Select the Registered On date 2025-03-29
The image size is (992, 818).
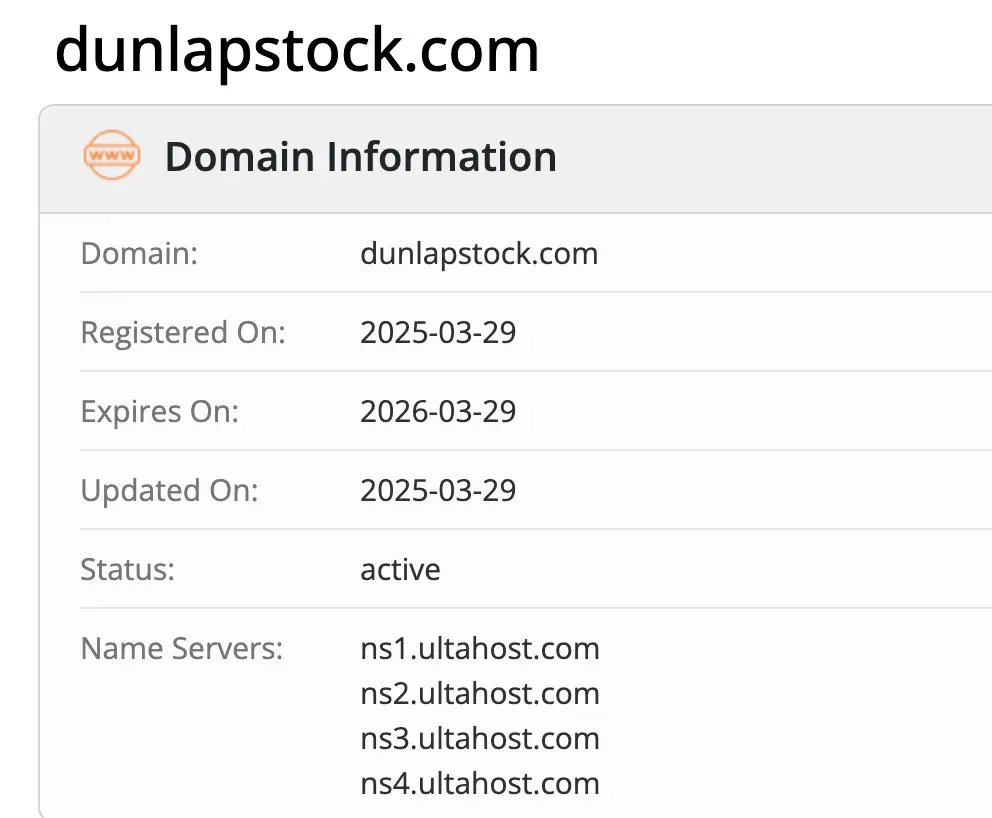coord(438,333)
